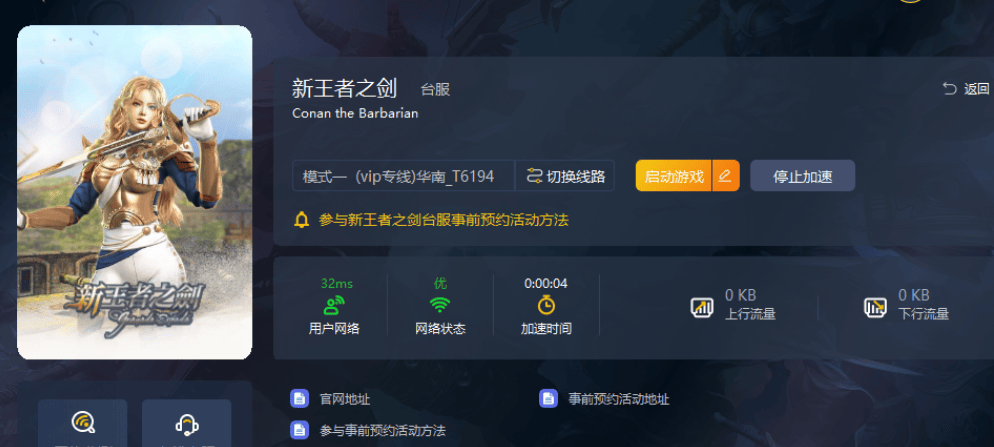Select the 上行流量 upload traffic icon

(x=702, y=308)
